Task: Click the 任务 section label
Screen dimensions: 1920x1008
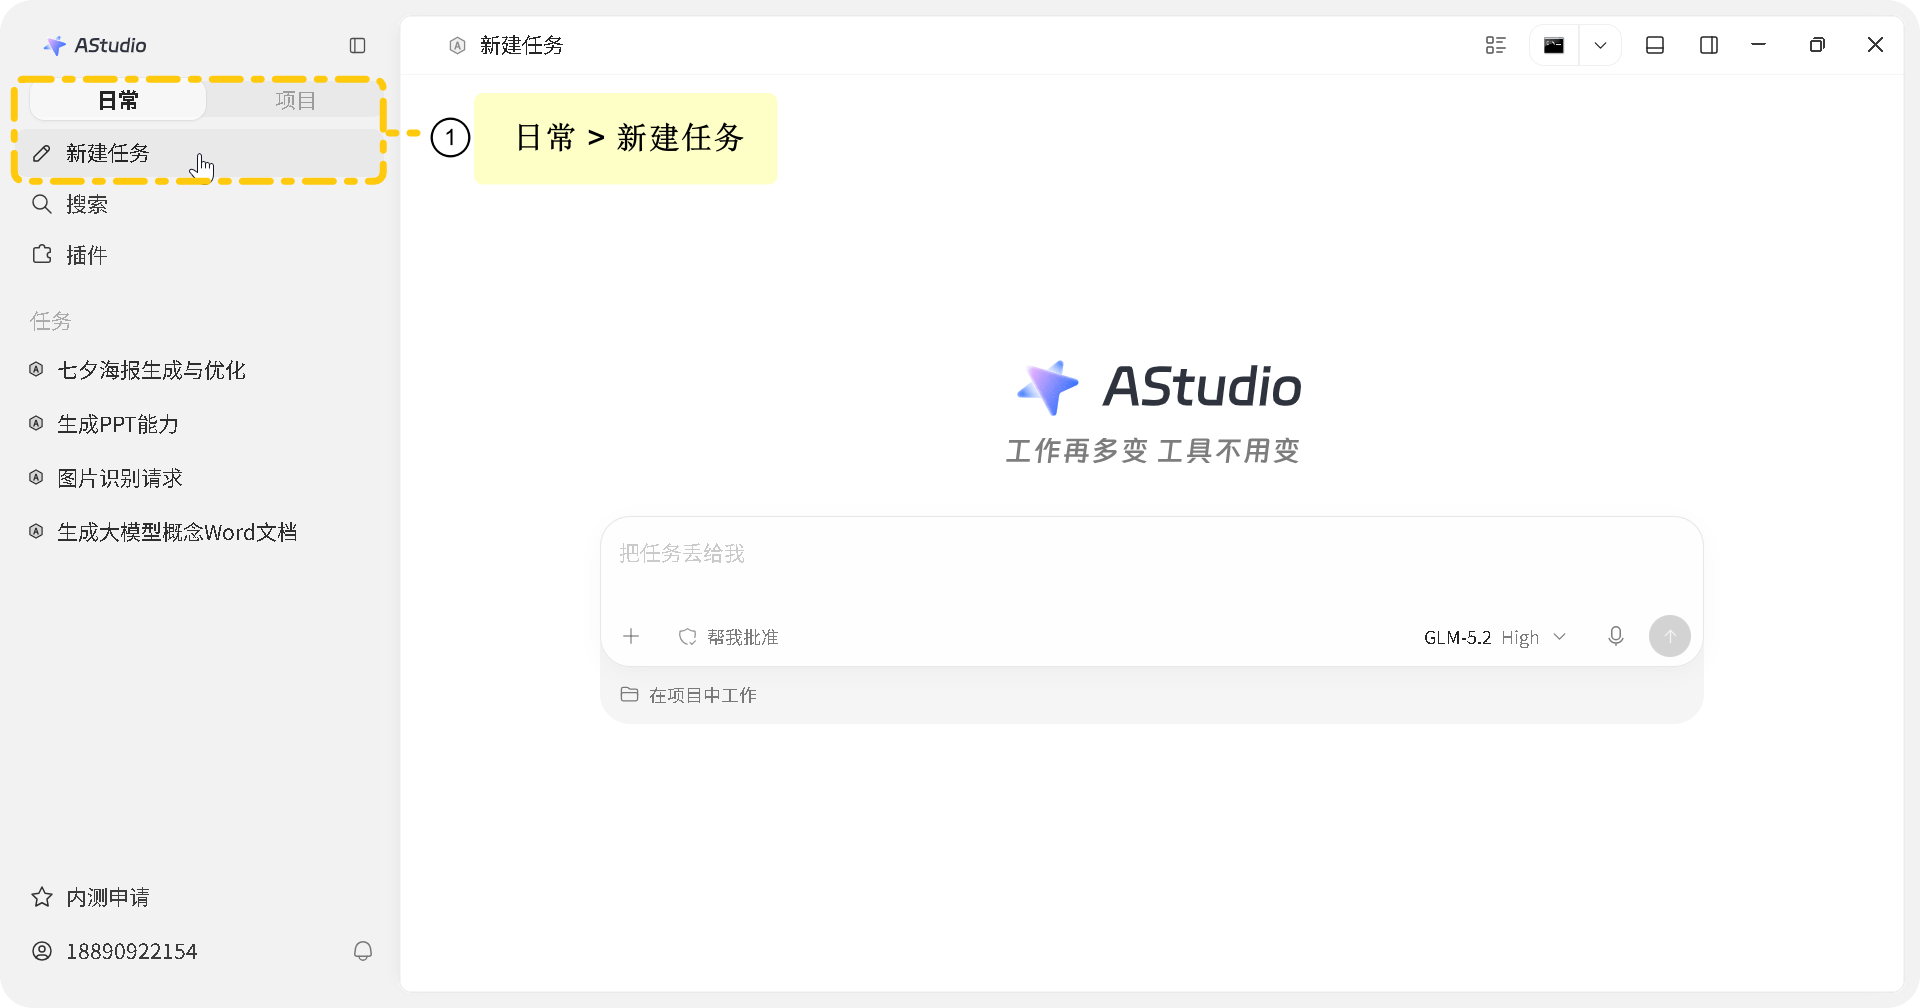Action: click(50, 321)
